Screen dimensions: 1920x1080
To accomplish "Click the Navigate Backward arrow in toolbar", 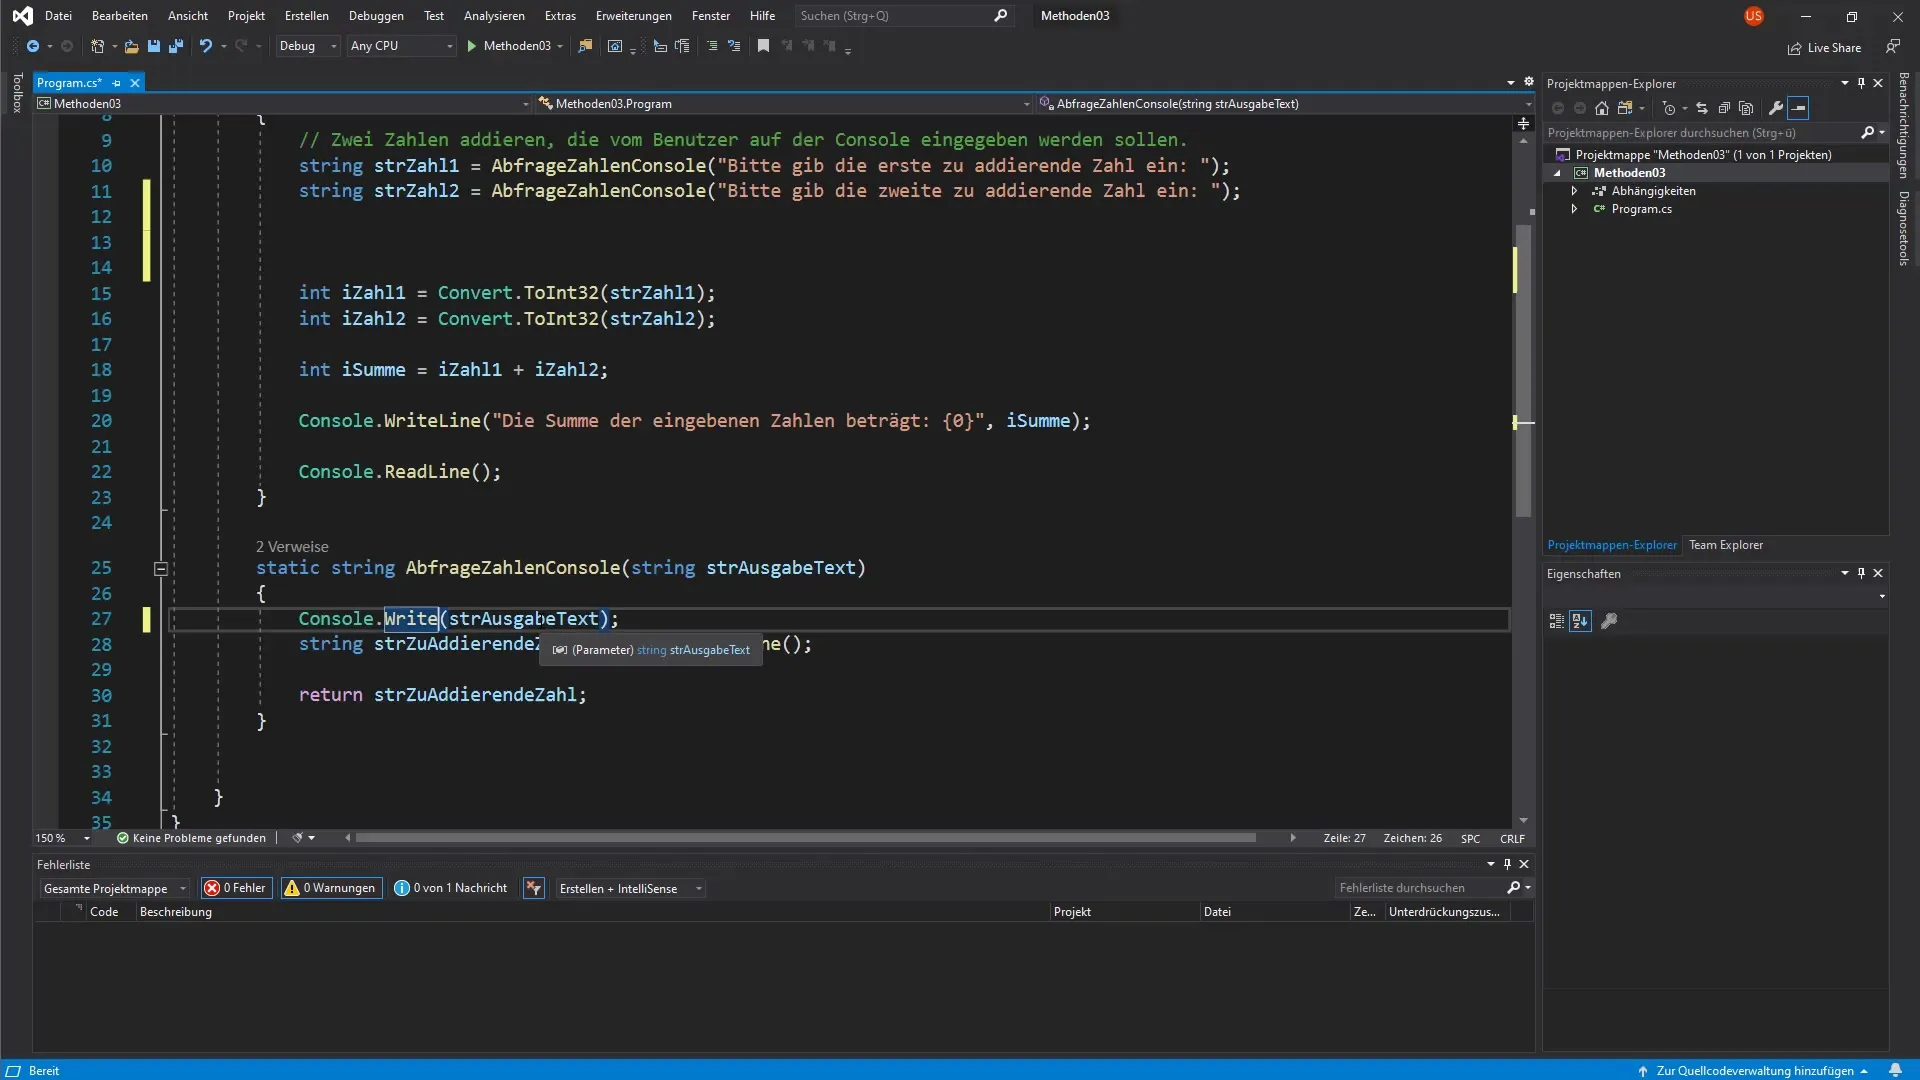I will [33, 46].
